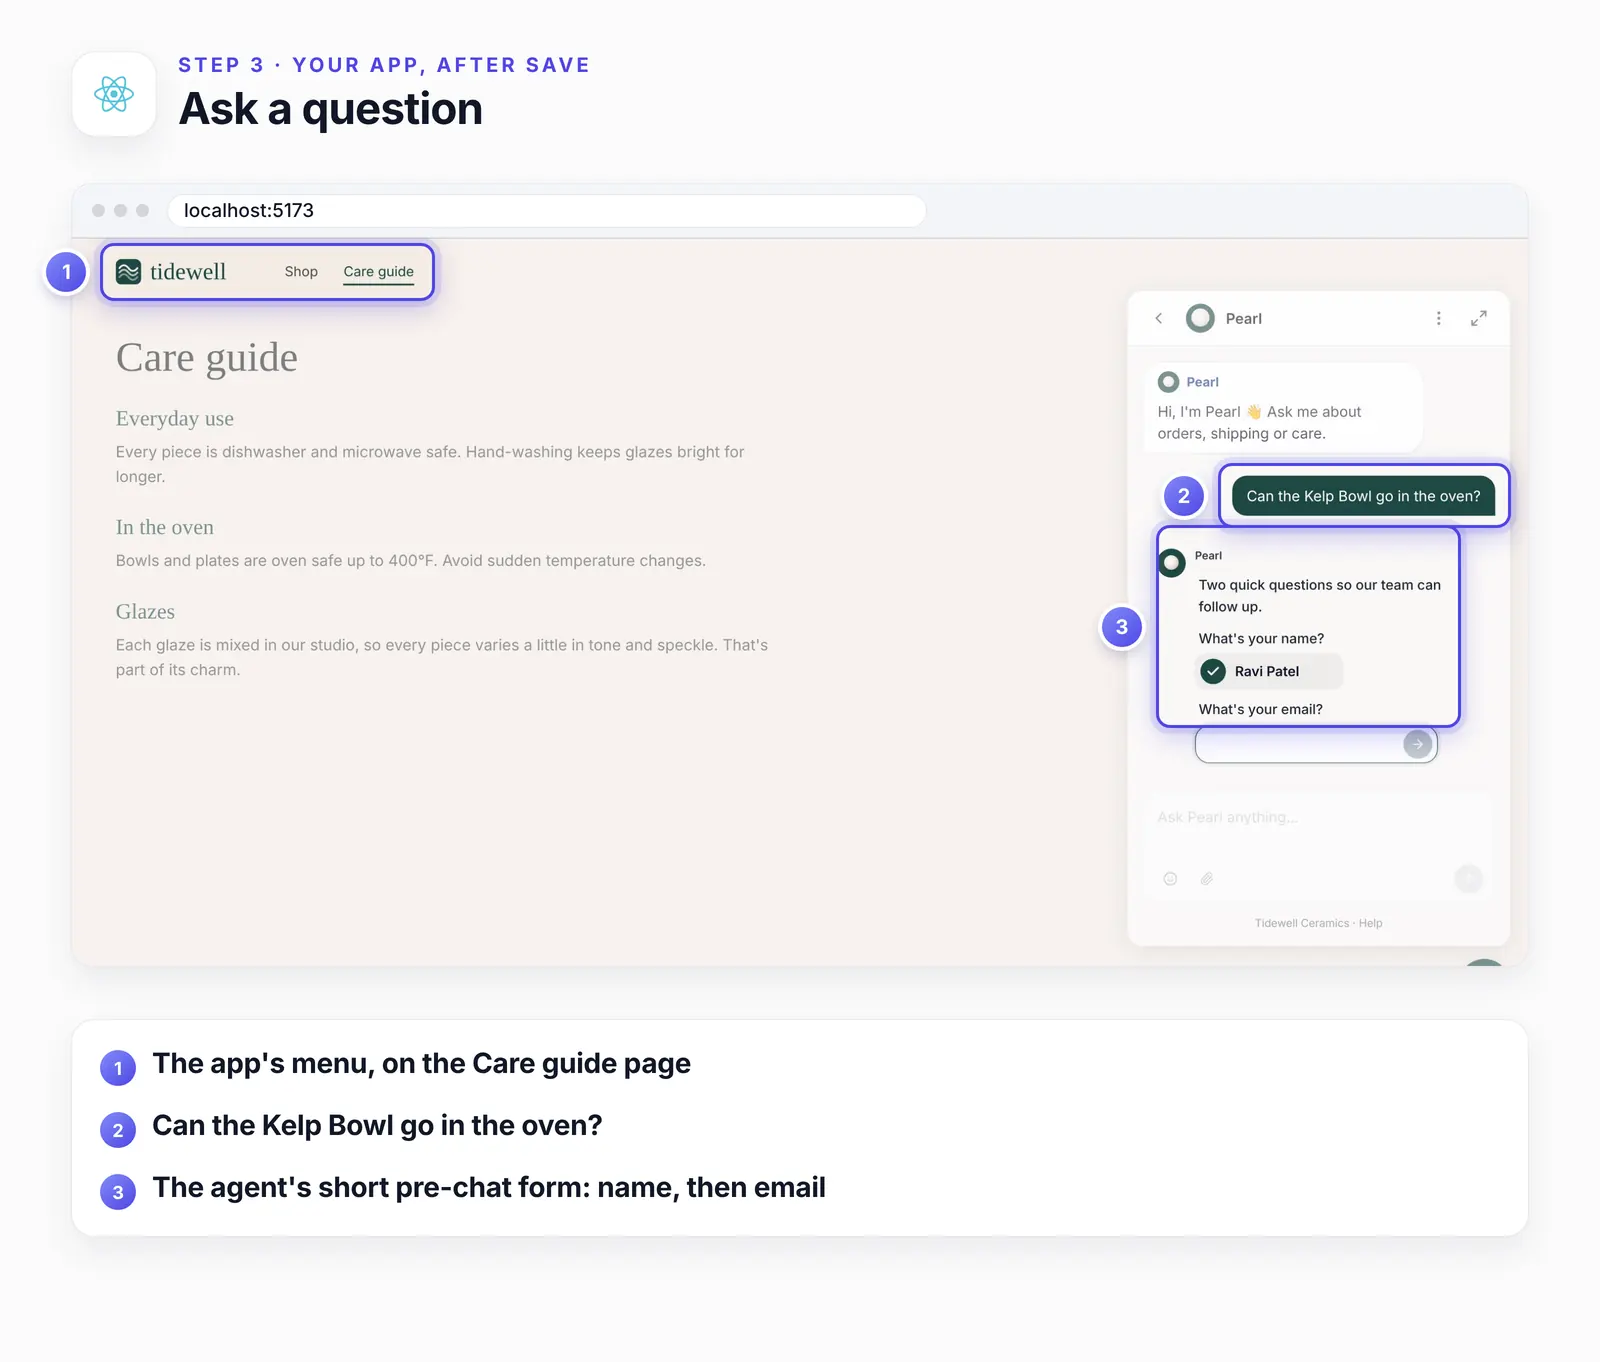Click the 'What's your name?' prompt text
This screenshot has width=1600, height=1362.
tap(1261, 638)
